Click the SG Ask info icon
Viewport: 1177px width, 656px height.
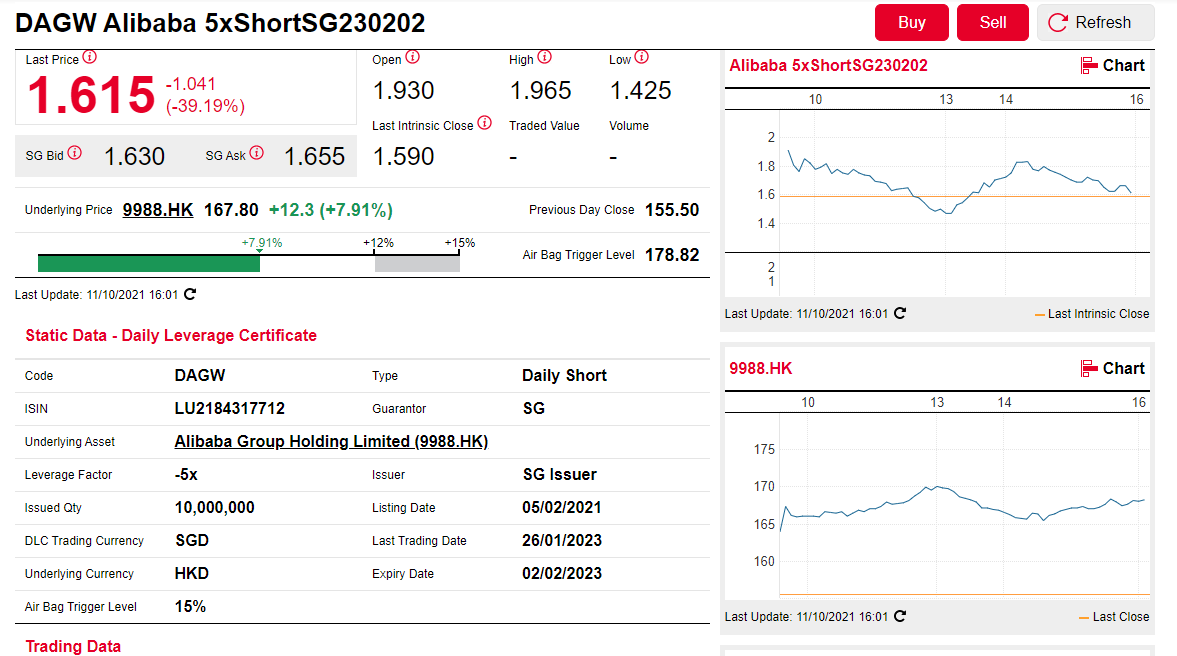click(x=257, y=153)
